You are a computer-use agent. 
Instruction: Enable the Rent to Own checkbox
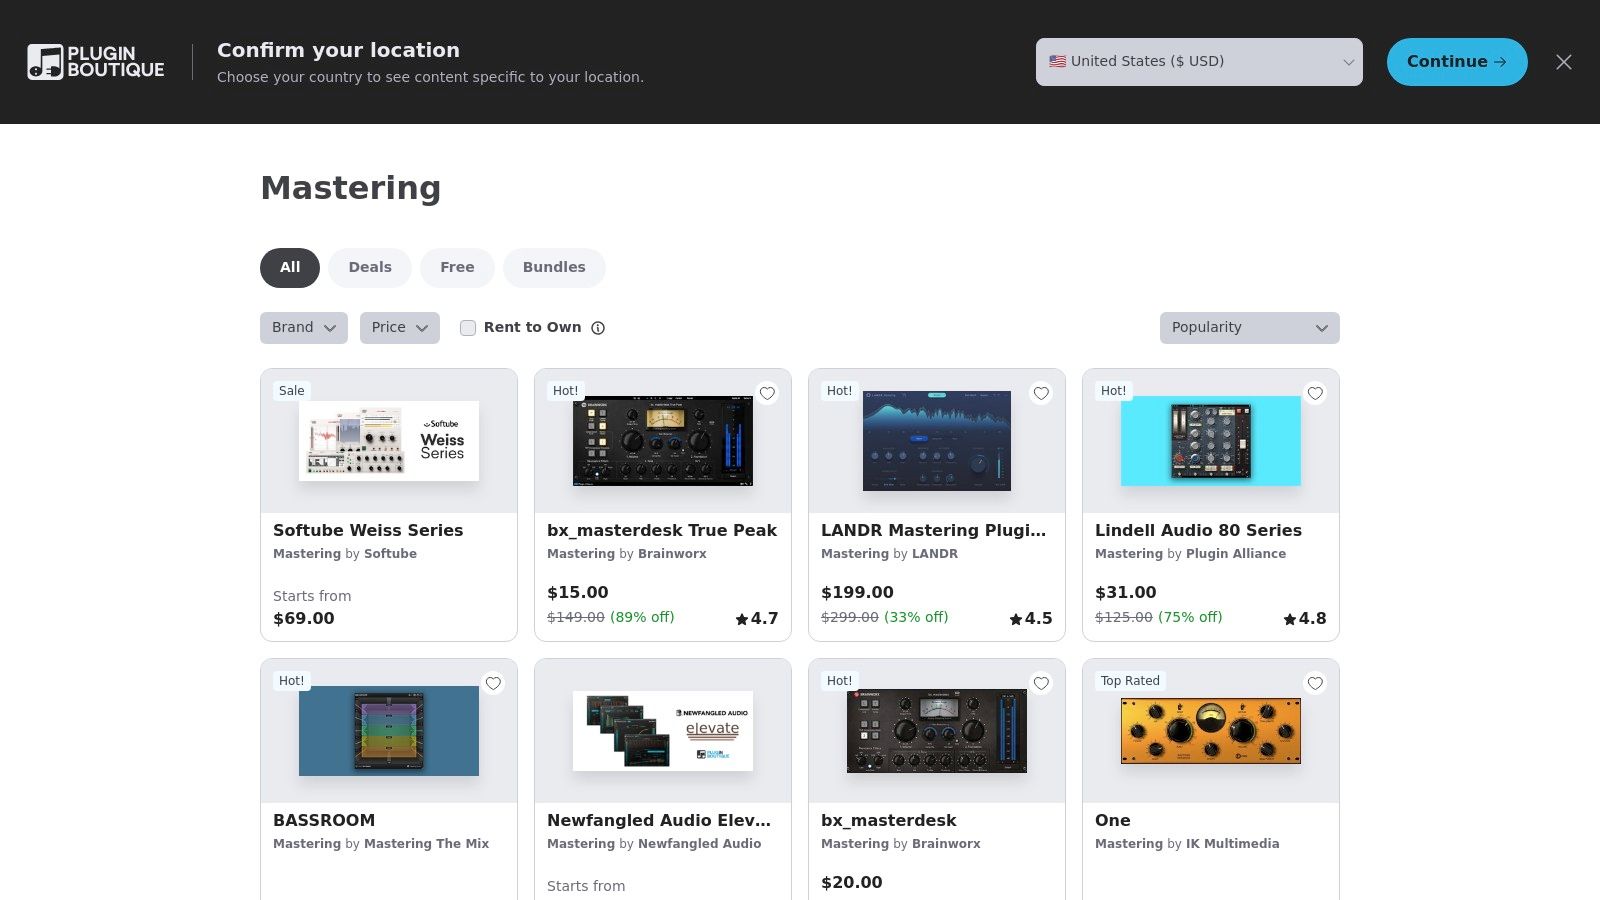pyautogui.click(x=467, y=328)
